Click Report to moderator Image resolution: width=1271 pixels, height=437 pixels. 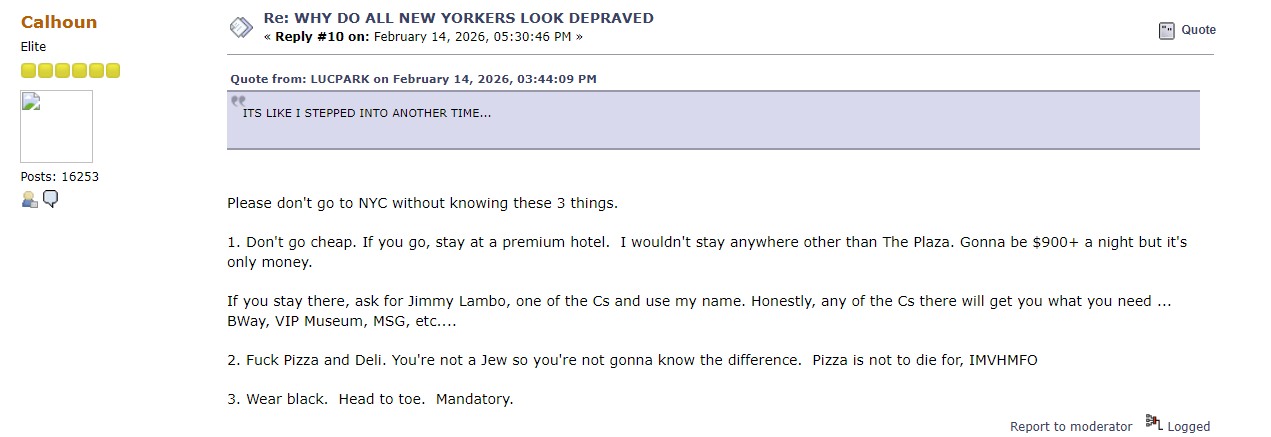click(1071, 426)
